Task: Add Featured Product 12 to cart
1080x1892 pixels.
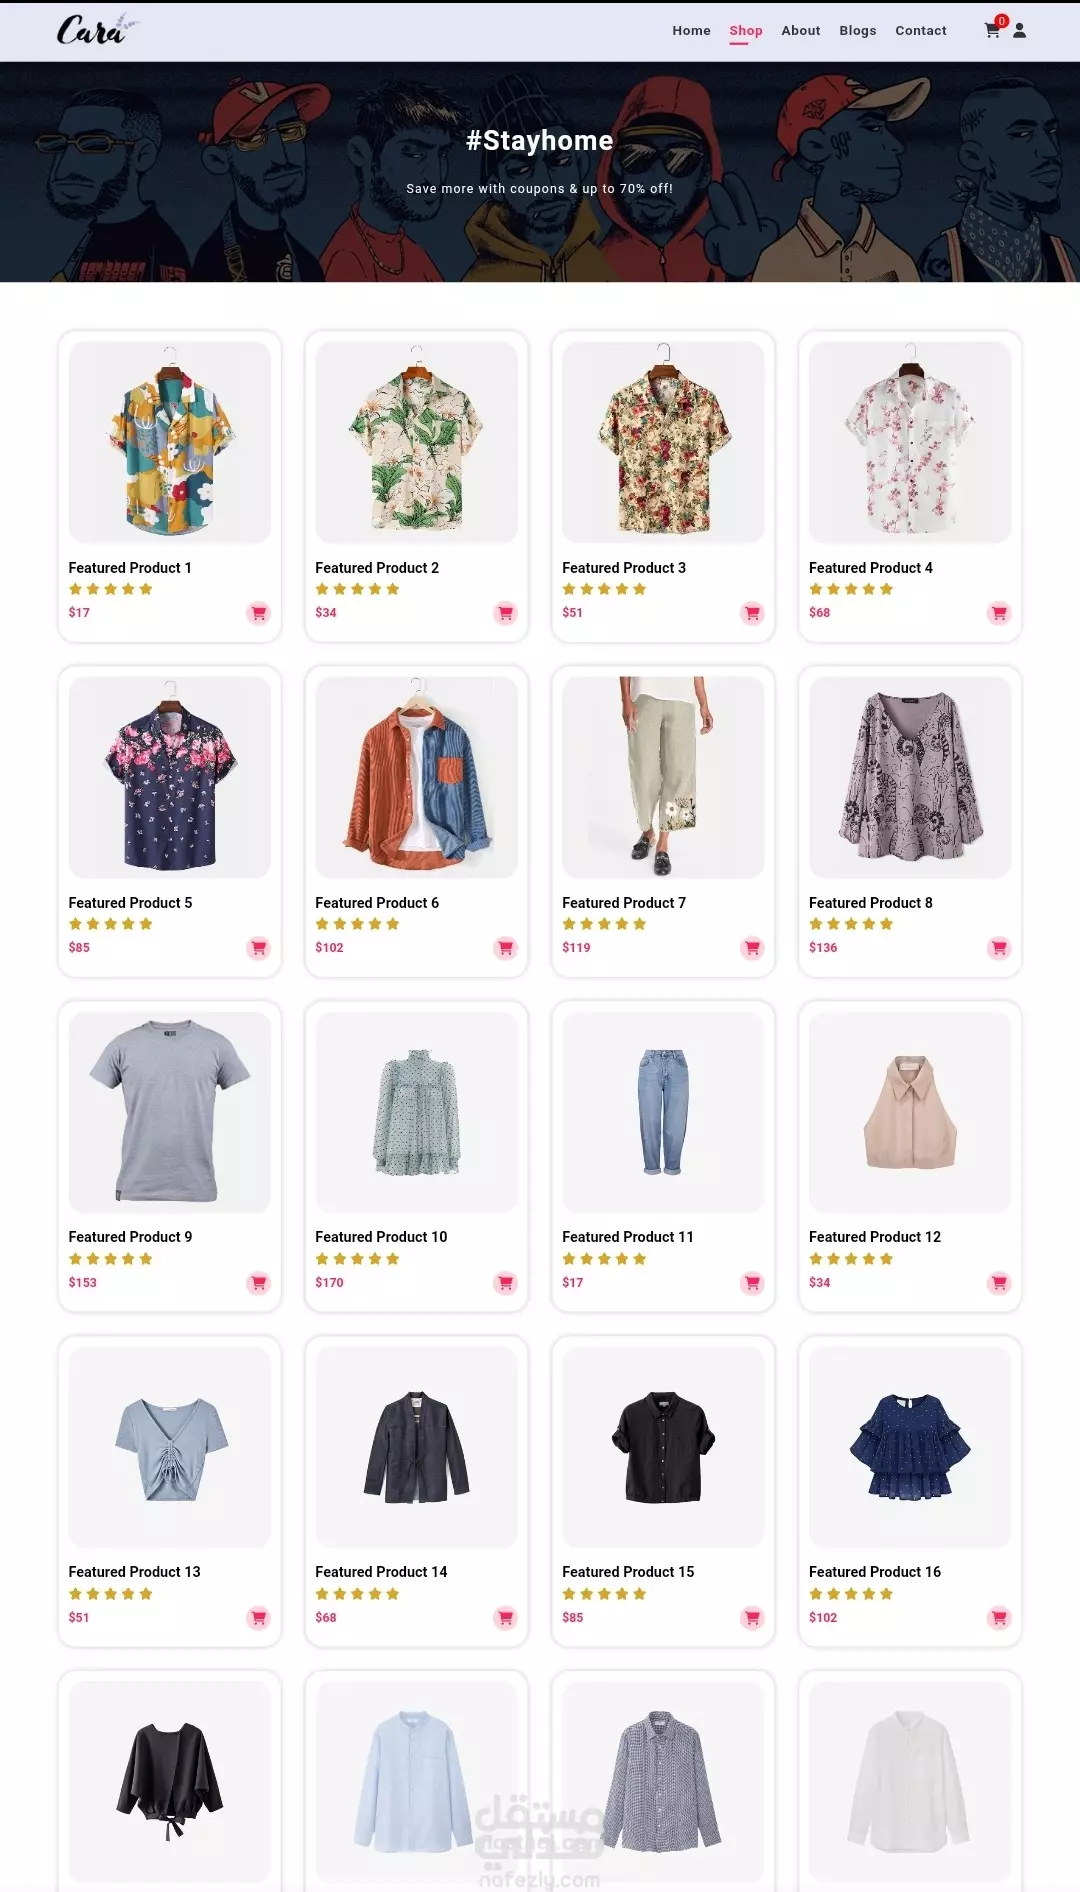Action: tap(999, 1283)
